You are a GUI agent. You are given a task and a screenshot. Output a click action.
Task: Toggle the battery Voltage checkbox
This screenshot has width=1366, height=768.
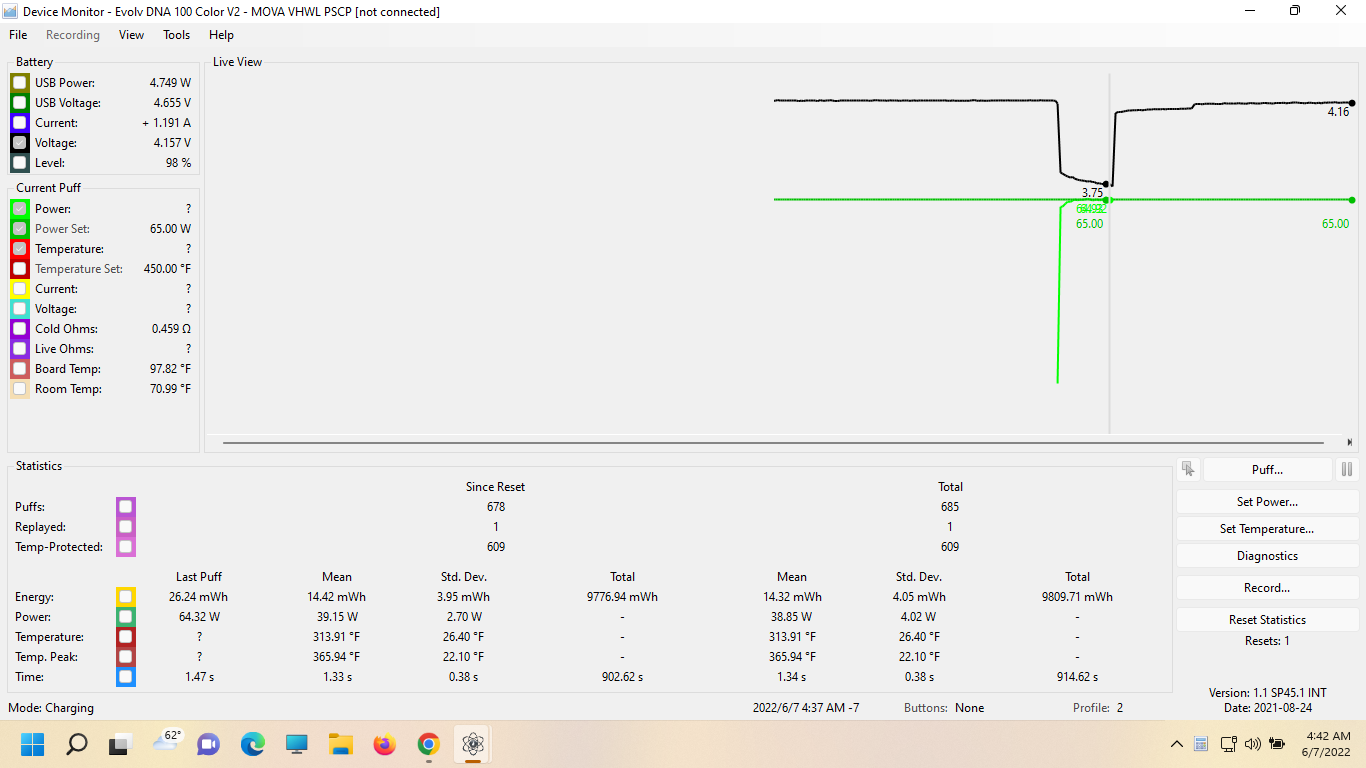pos(20,143)
